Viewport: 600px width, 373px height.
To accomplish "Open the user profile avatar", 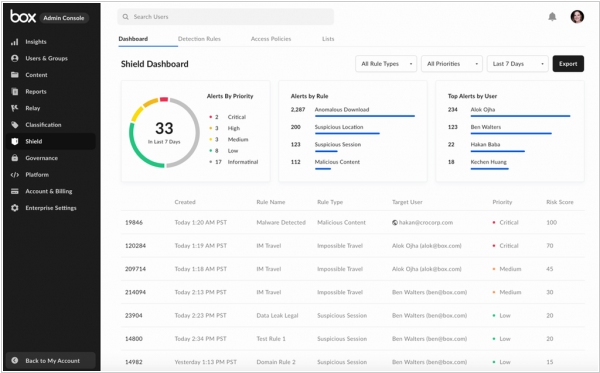I will pos(577,16).
